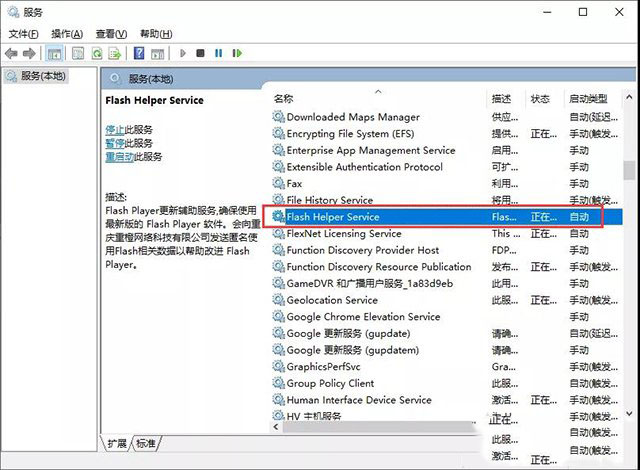
Task: Click the vertical scrollbar up arrow
Action: tap(629, 98)
